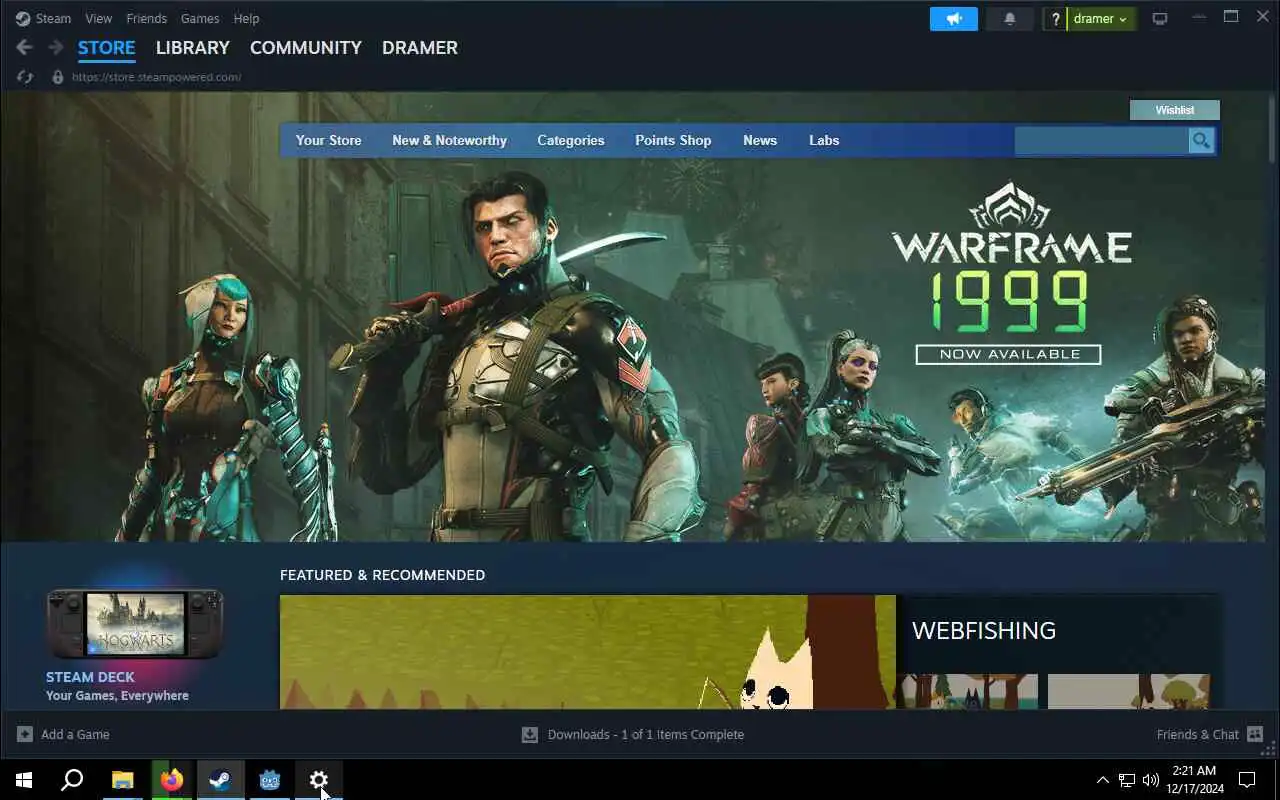This screenshot has width=1280, height=800.
Task: Click the Downloads arrow icon
Action: [x=530, y=735]
